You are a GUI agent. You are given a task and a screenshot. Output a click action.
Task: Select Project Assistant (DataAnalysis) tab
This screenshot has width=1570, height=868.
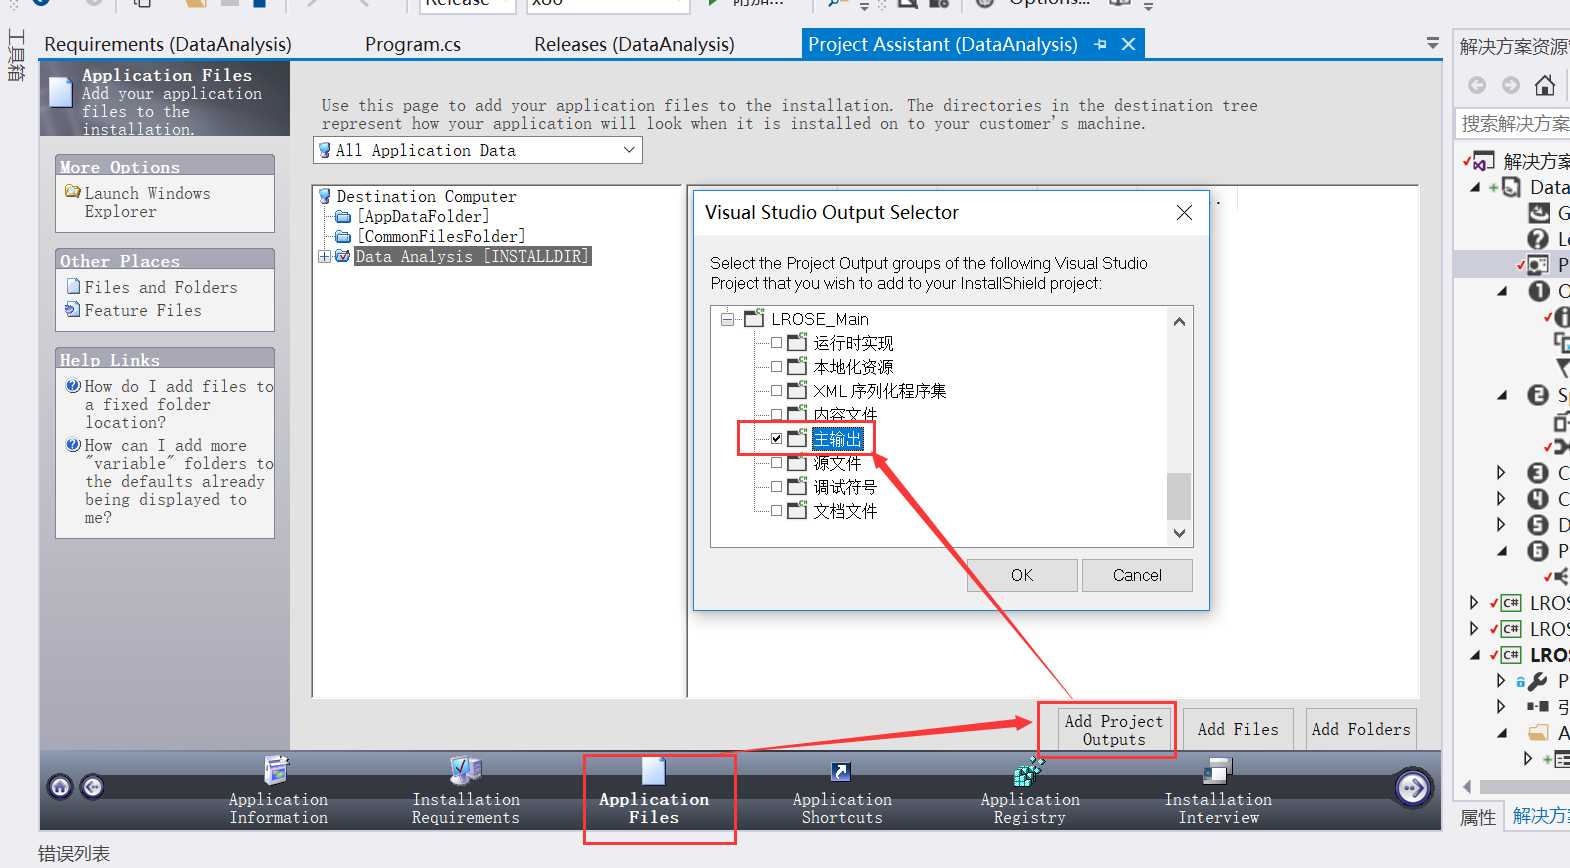pyautogui.click(x=942, y=44)
